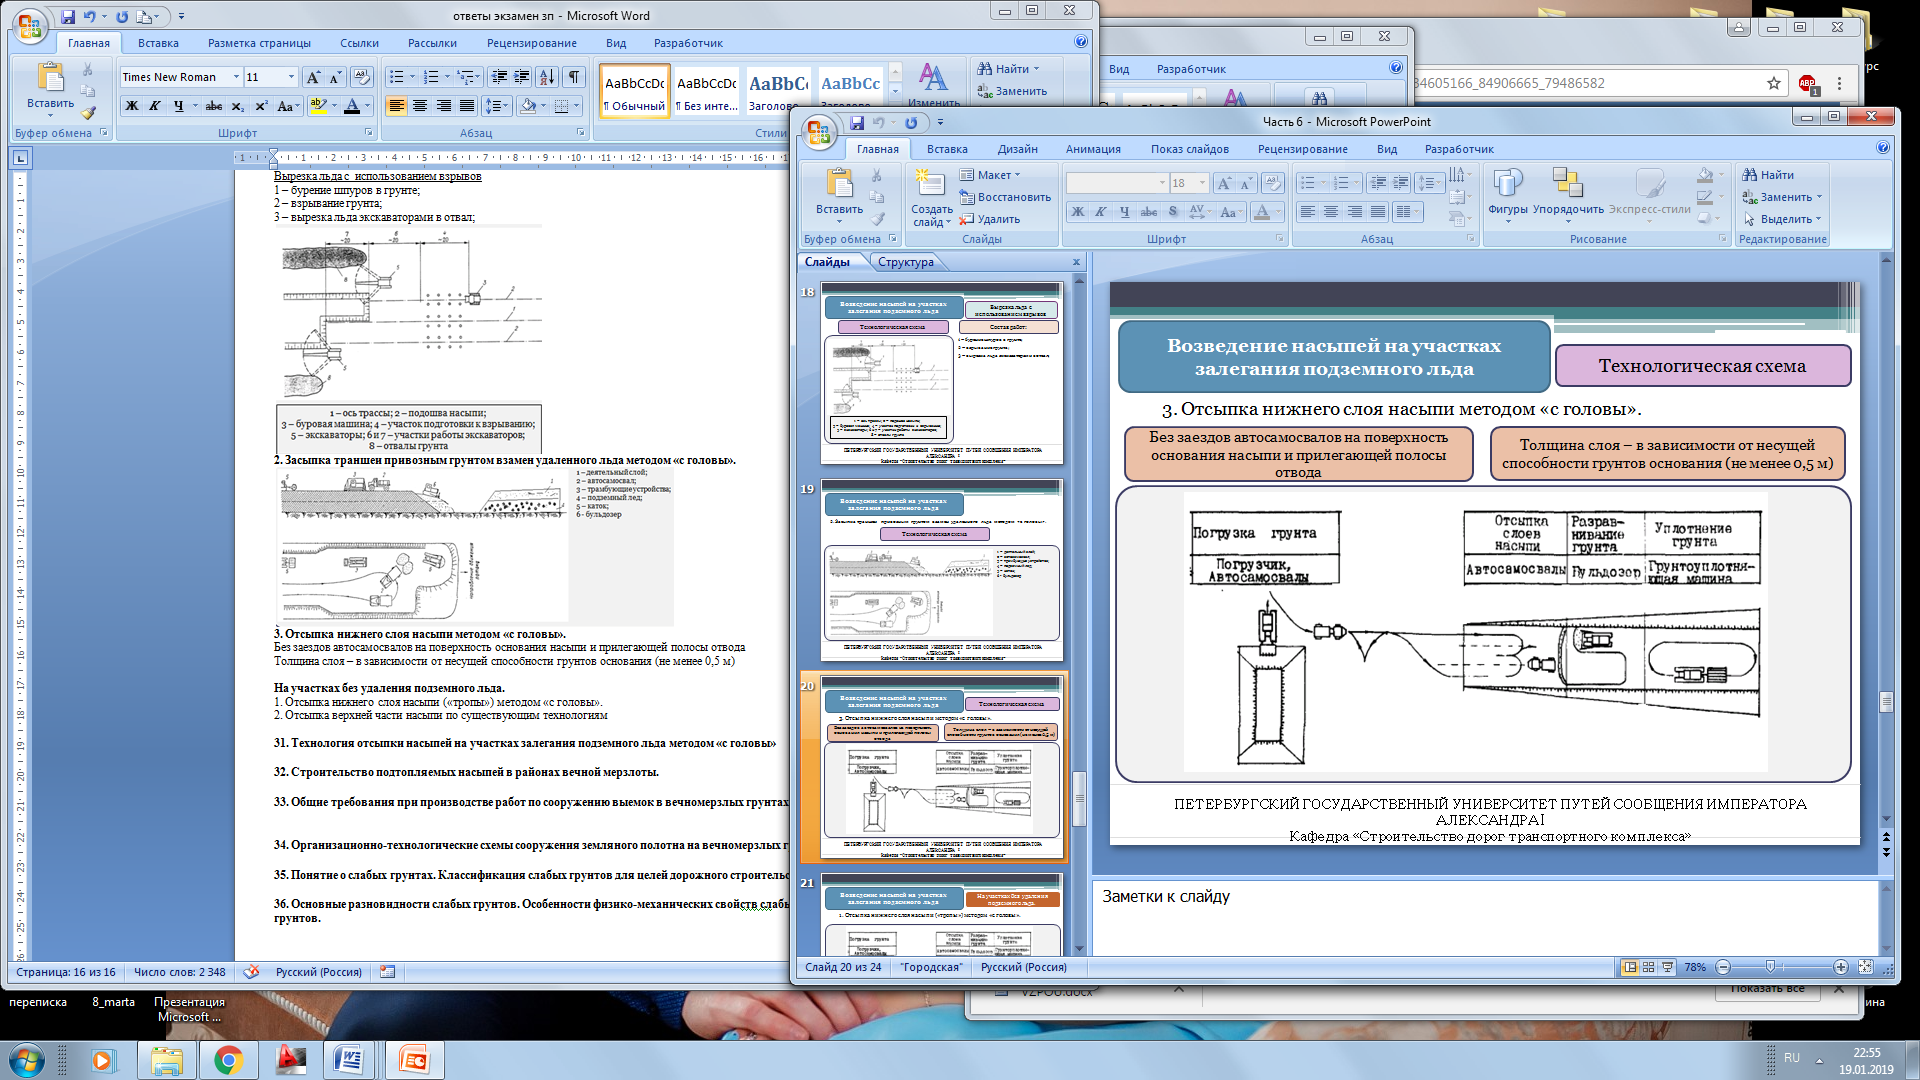Viewport: 1920px width, 1080px height.
Task: Apply subscript in Word ribbon
Action: tap(237, 106)
